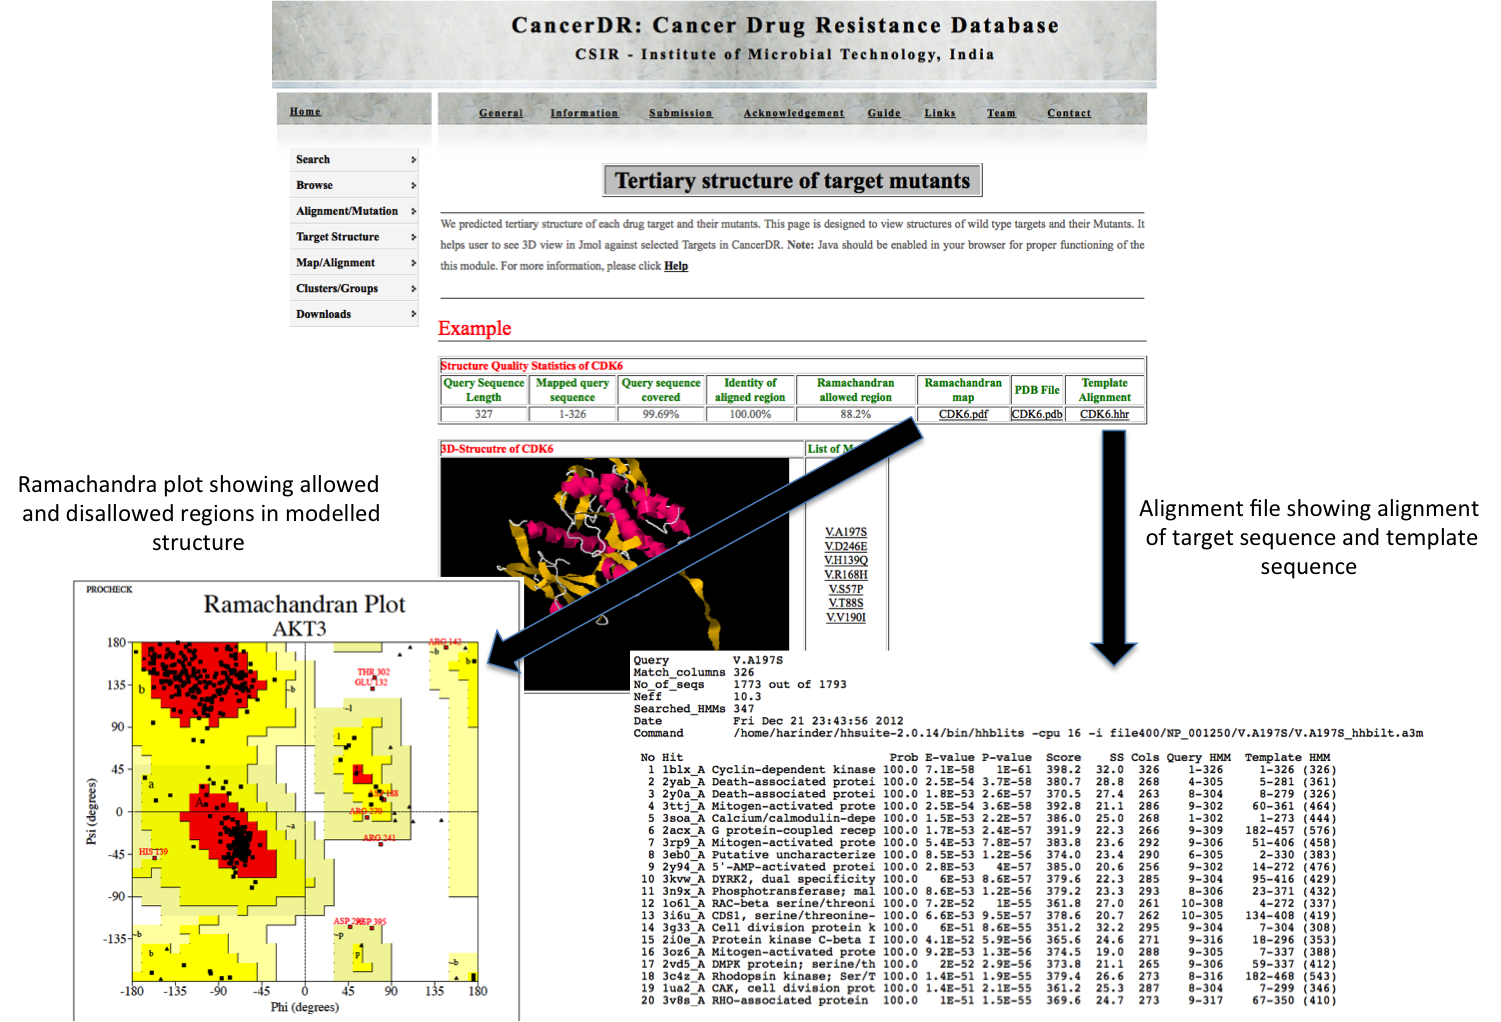The height and width of the screenshot is (1022, 1501).
Task: Open the Home navigation link
Action: [x=305, y=112]
